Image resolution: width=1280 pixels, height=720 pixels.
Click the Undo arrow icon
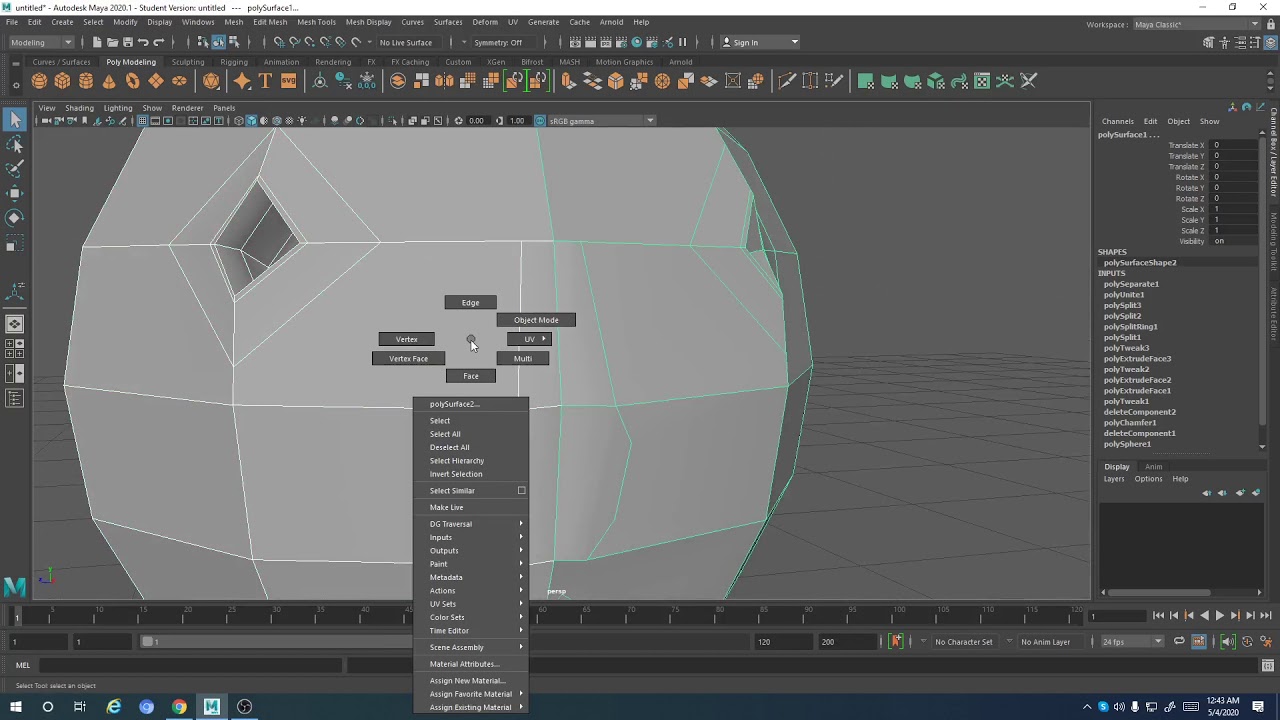pyautogui.click(x=143, y=42)
